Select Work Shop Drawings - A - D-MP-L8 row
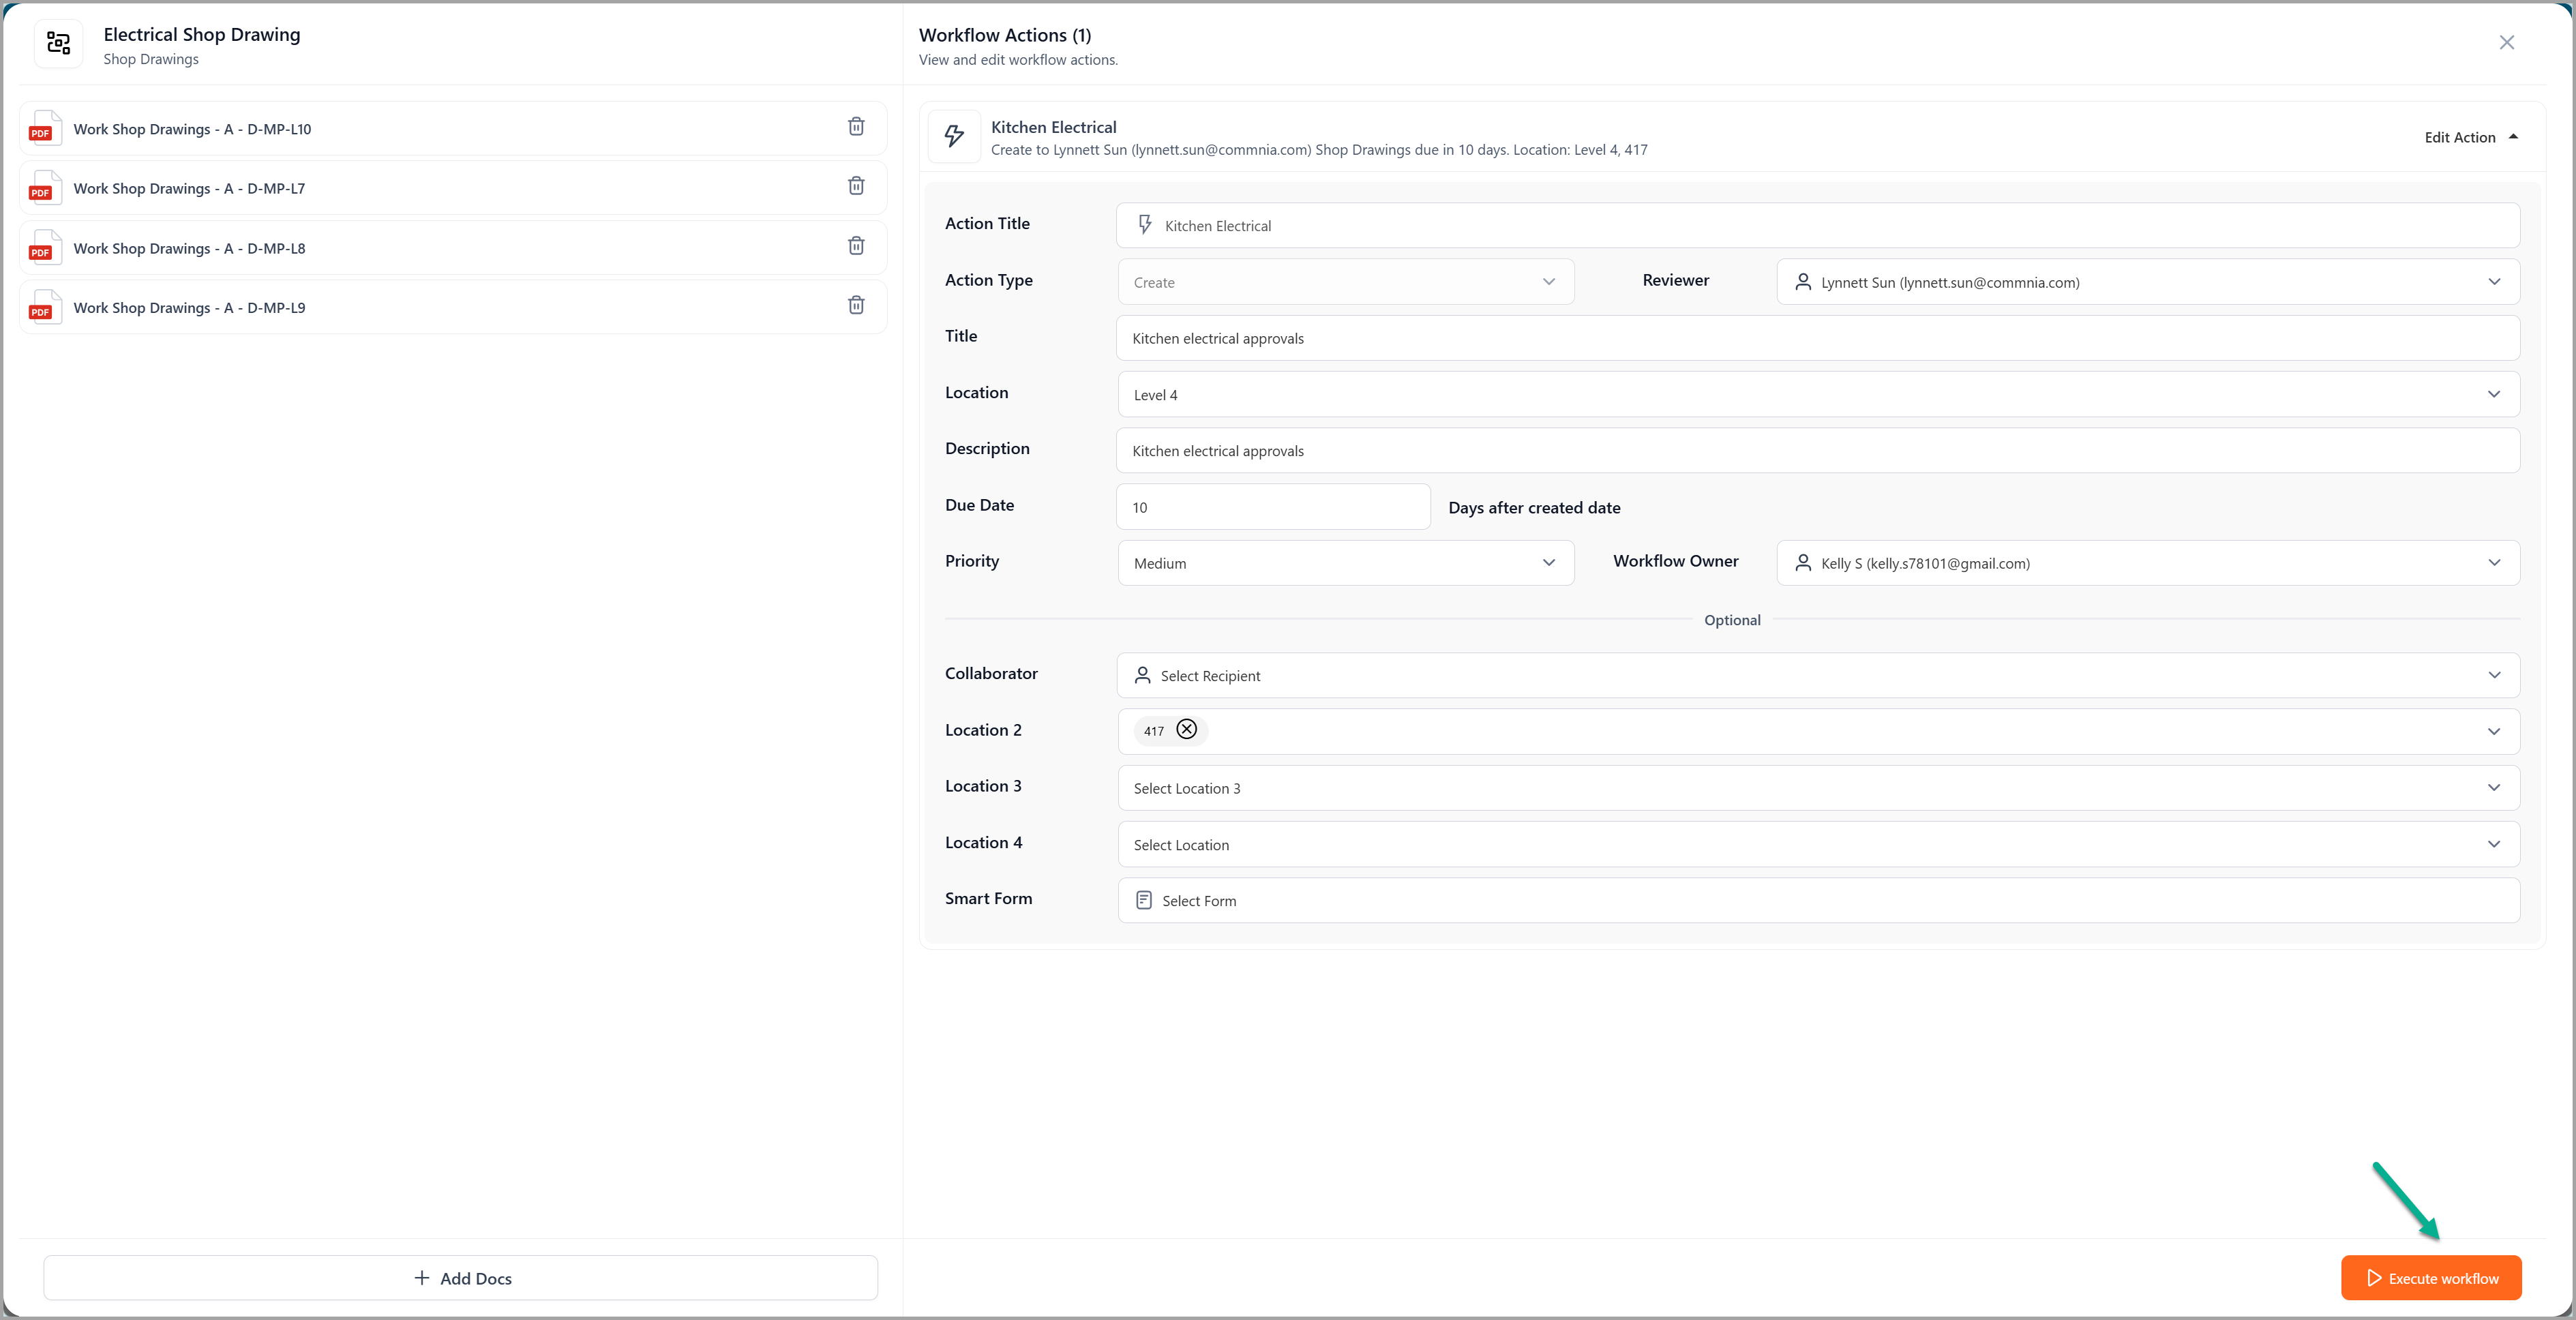The height and width of the screenshot is (1320, 2576). [453, 248]
